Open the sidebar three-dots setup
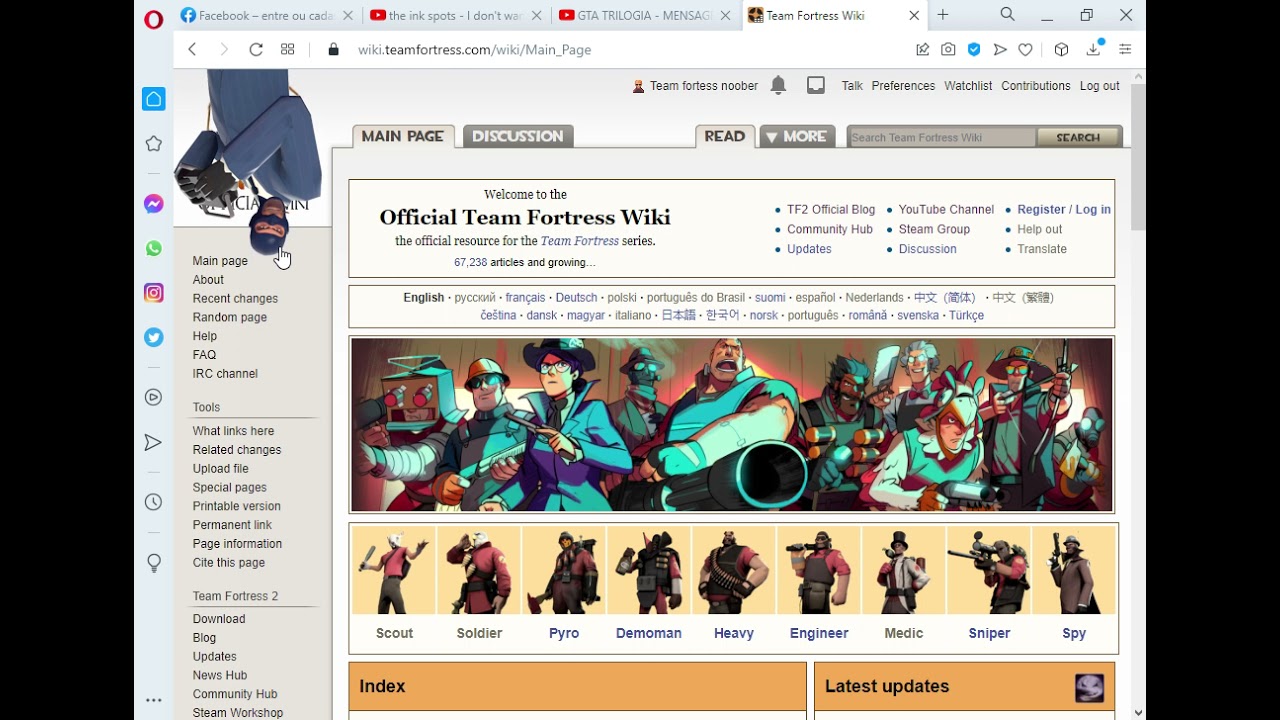 (153, 701)
